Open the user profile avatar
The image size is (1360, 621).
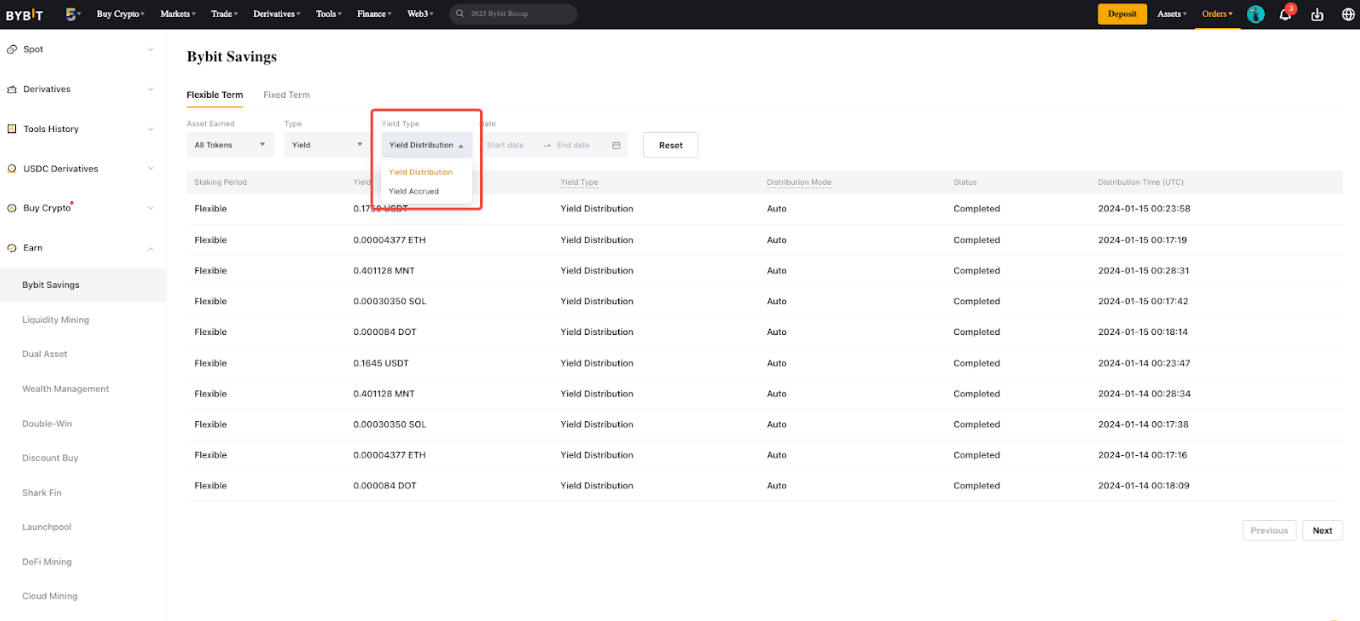(1255, 14)
